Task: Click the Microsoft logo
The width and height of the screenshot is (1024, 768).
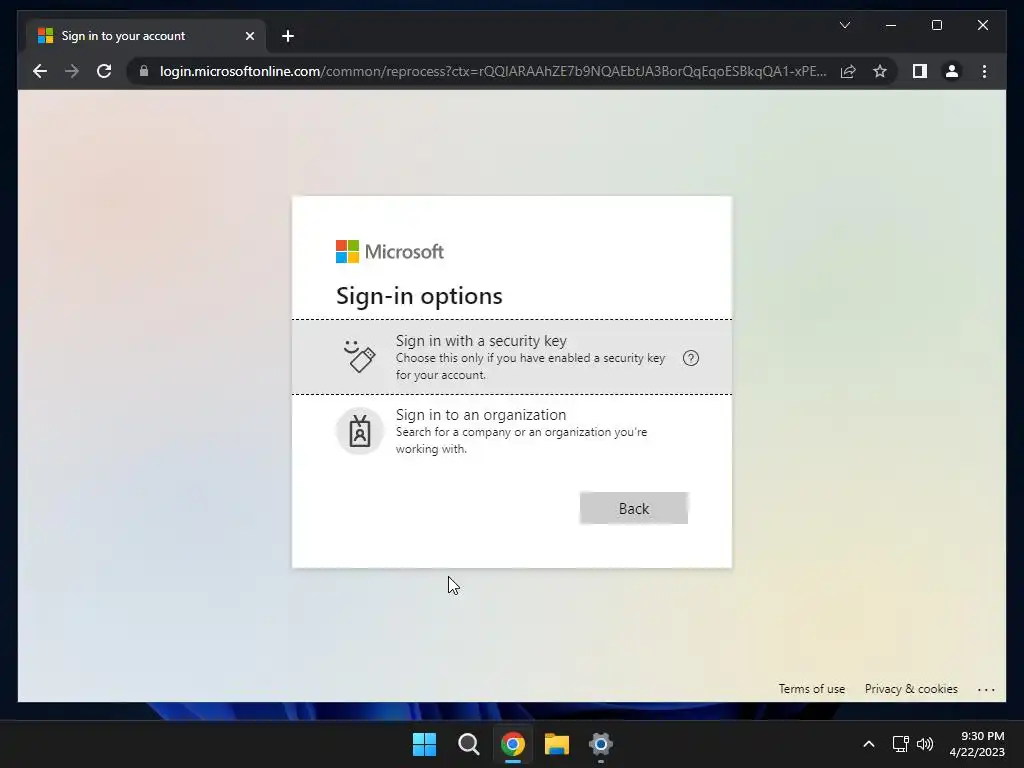Action: (390, 251)
